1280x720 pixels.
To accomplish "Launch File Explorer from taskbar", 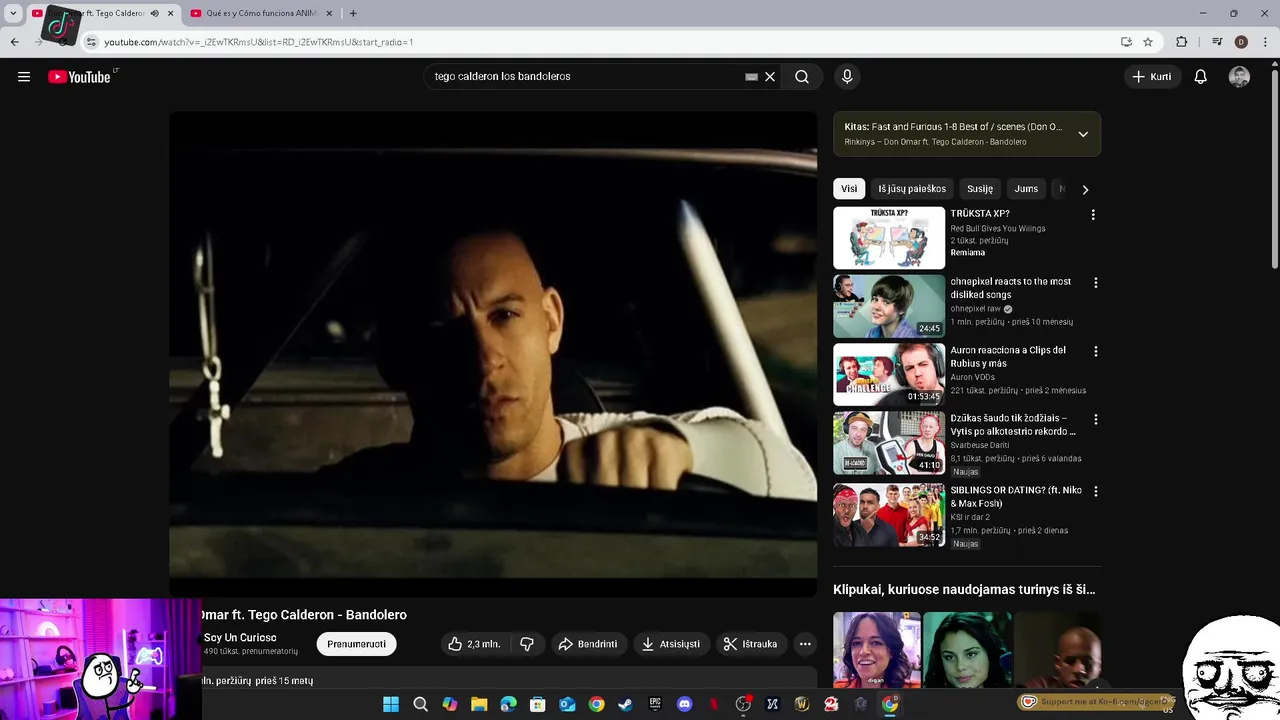I will pos(479,704).
